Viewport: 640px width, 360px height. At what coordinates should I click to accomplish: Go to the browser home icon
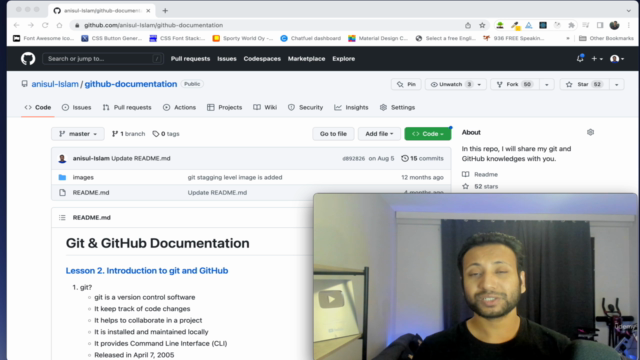(59, 25)
